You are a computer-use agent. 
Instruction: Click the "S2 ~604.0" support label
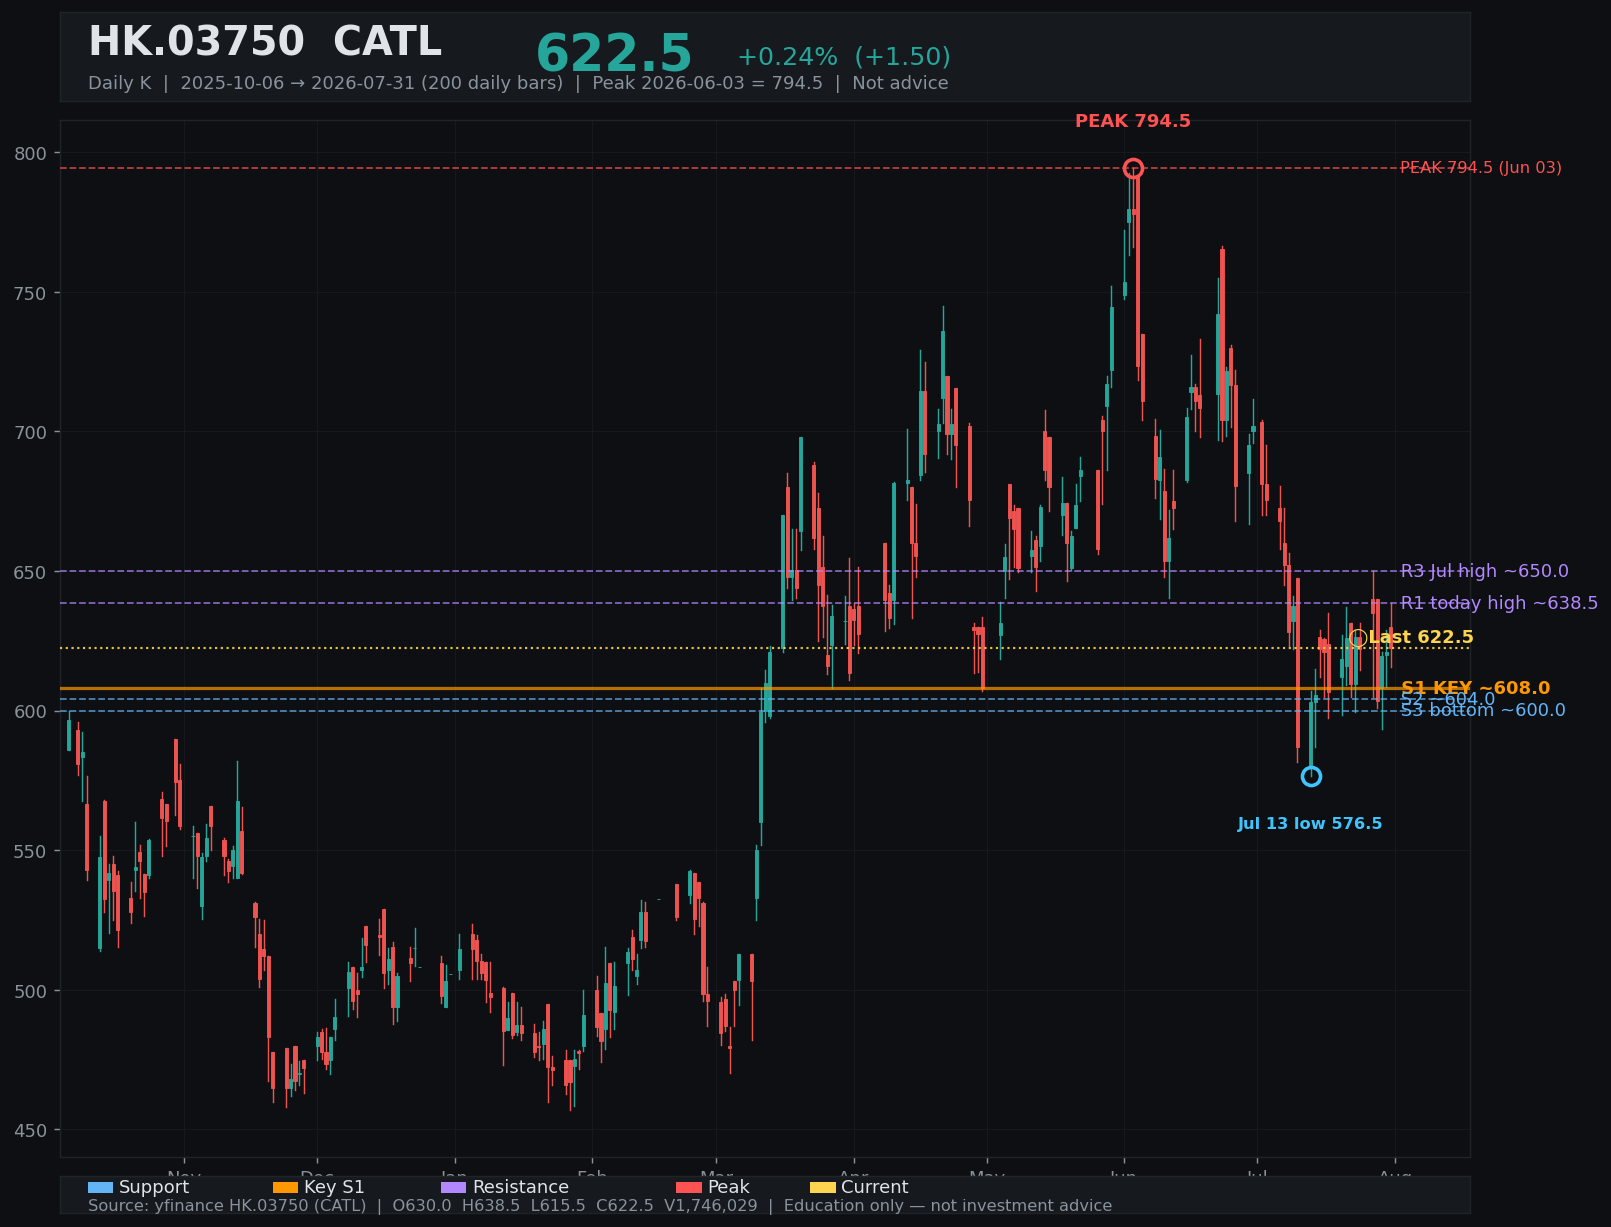1448,699
